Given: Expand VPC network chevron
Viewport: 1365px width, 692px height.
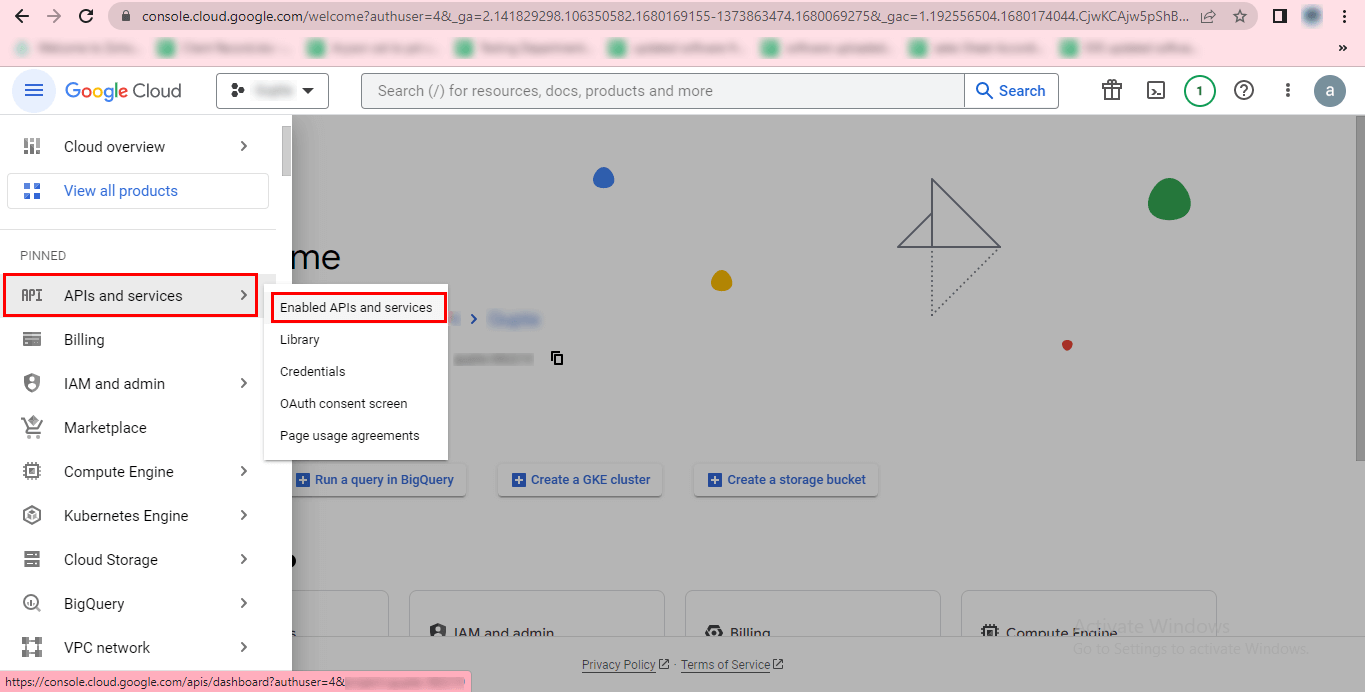Looking at the screenshot, I should [244, 648].
